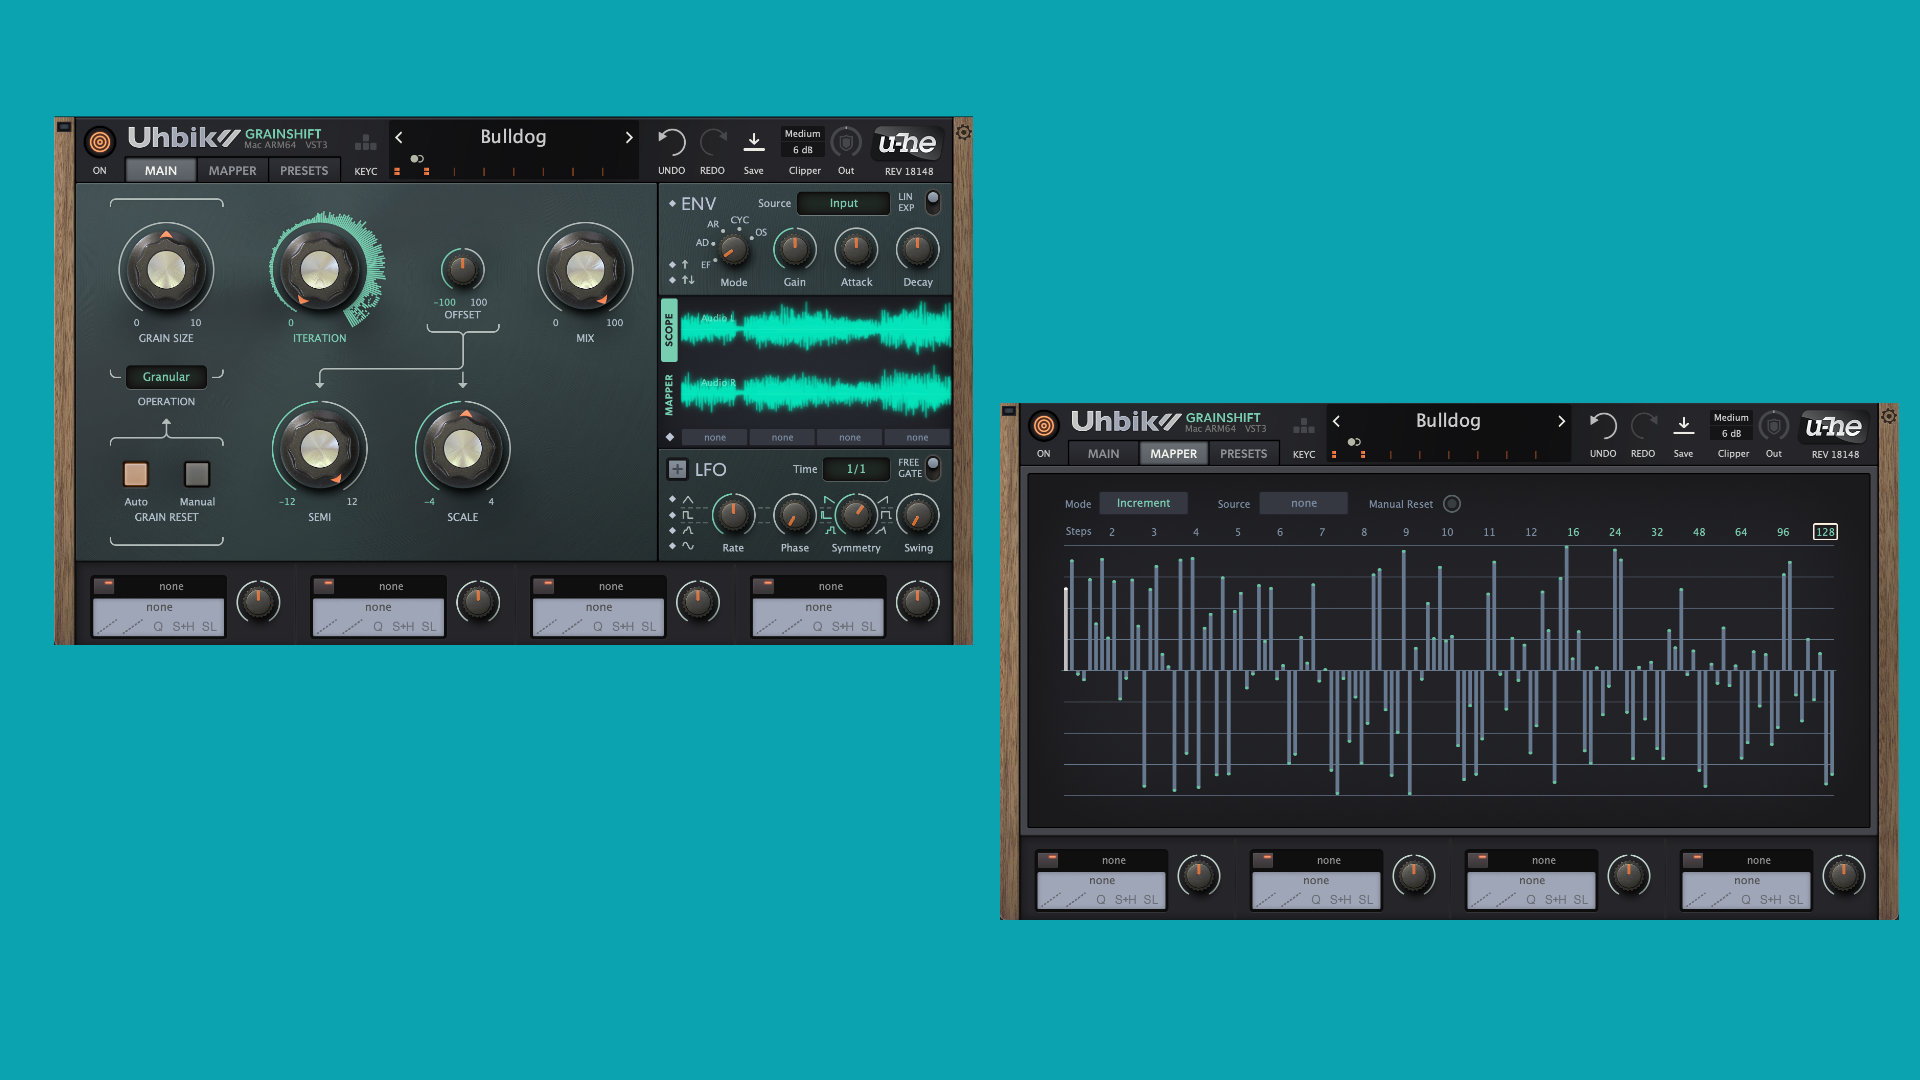This screenshot has height=1080, width=1920.
Task: Toggle the LFO FREE/GATE switch
Action: point(933,467)
